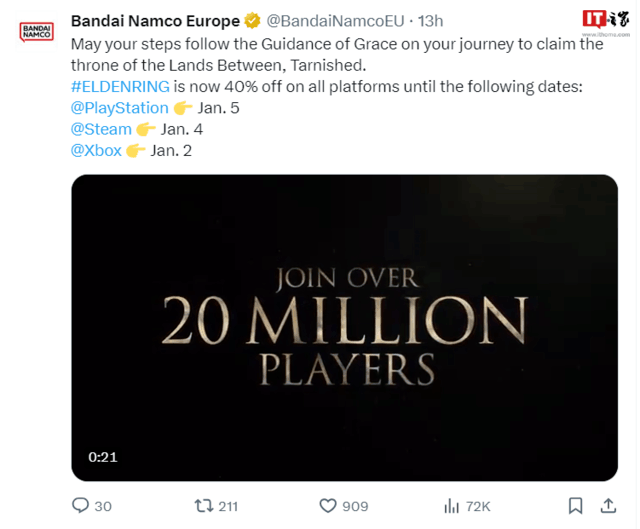Click the reply comment icon
This screenshot has width=640, height=529.
(79, 506)
